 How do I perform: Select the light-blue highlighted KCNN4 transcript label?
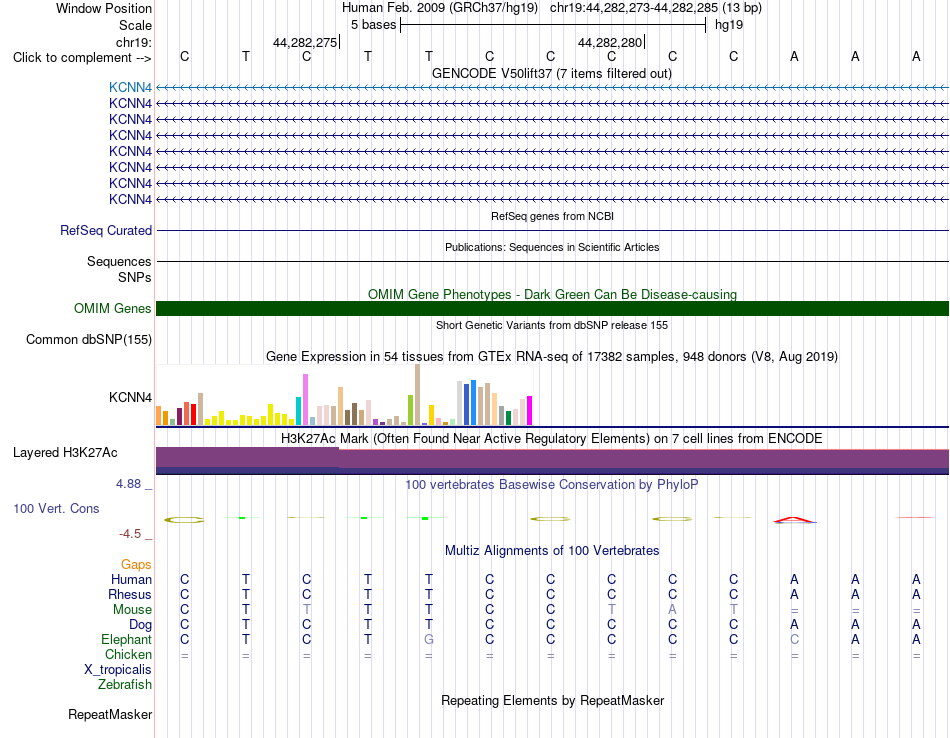click(130, 87)
